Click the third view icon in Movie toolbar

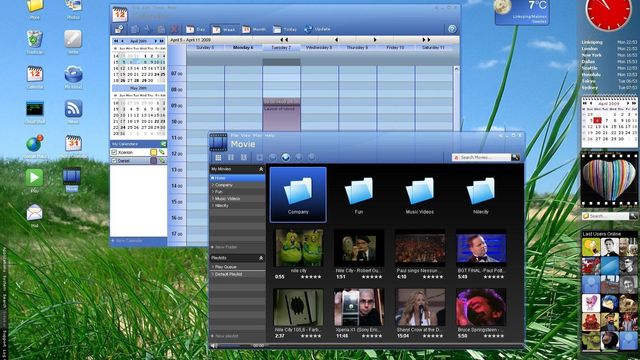(x=244, y=157)
